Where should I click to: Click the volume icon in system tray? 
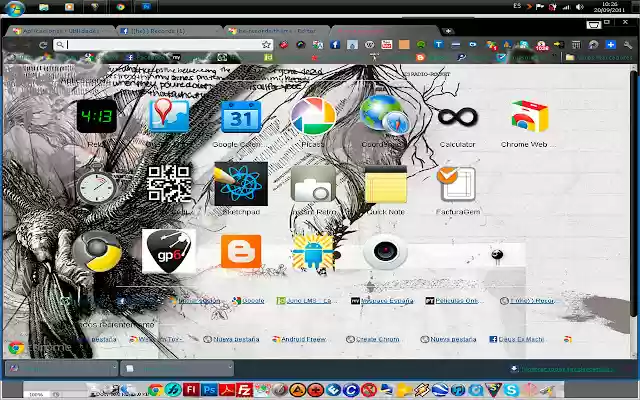click(580, 7)
